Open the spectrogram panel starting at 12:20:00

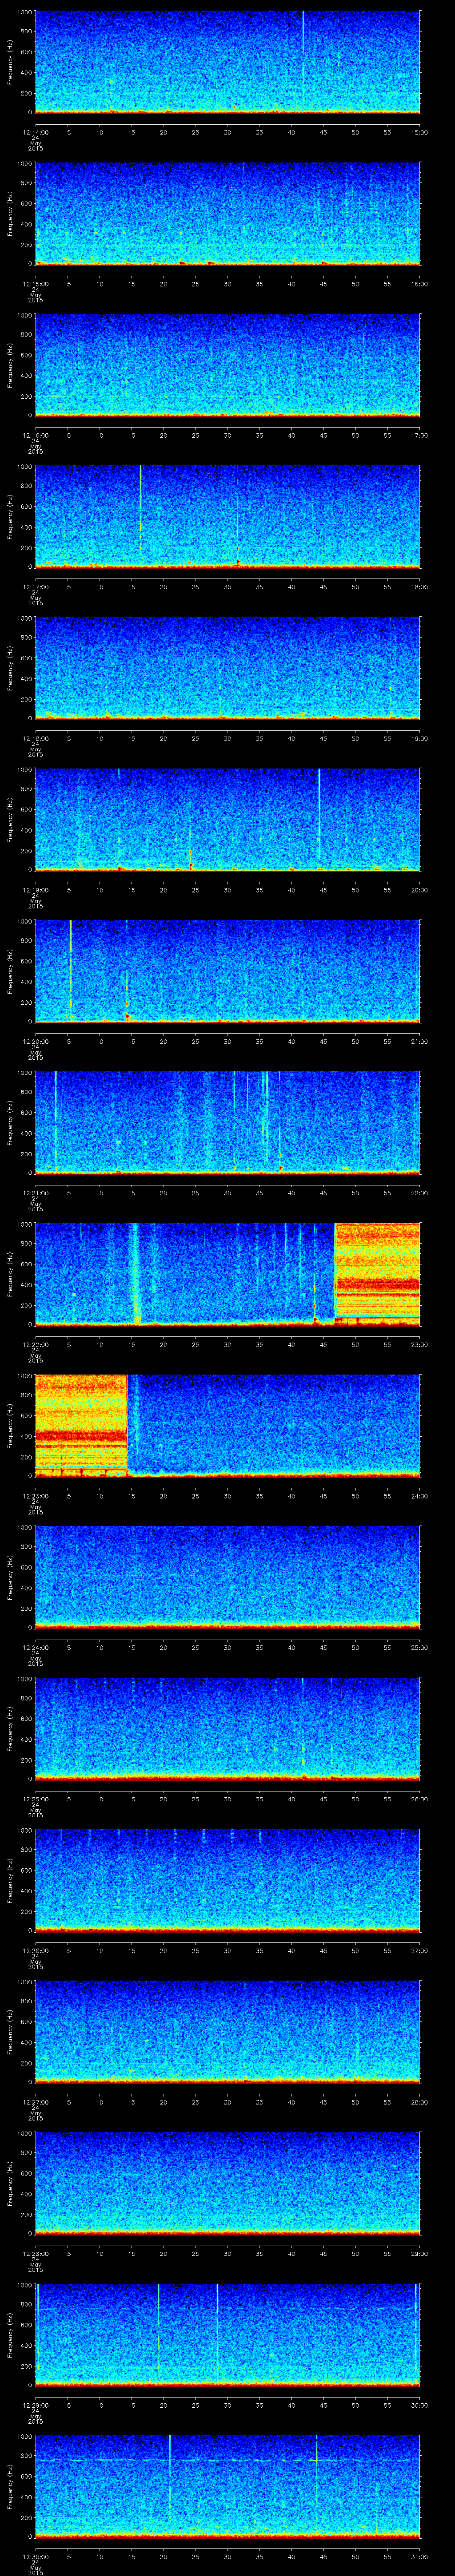228,971
